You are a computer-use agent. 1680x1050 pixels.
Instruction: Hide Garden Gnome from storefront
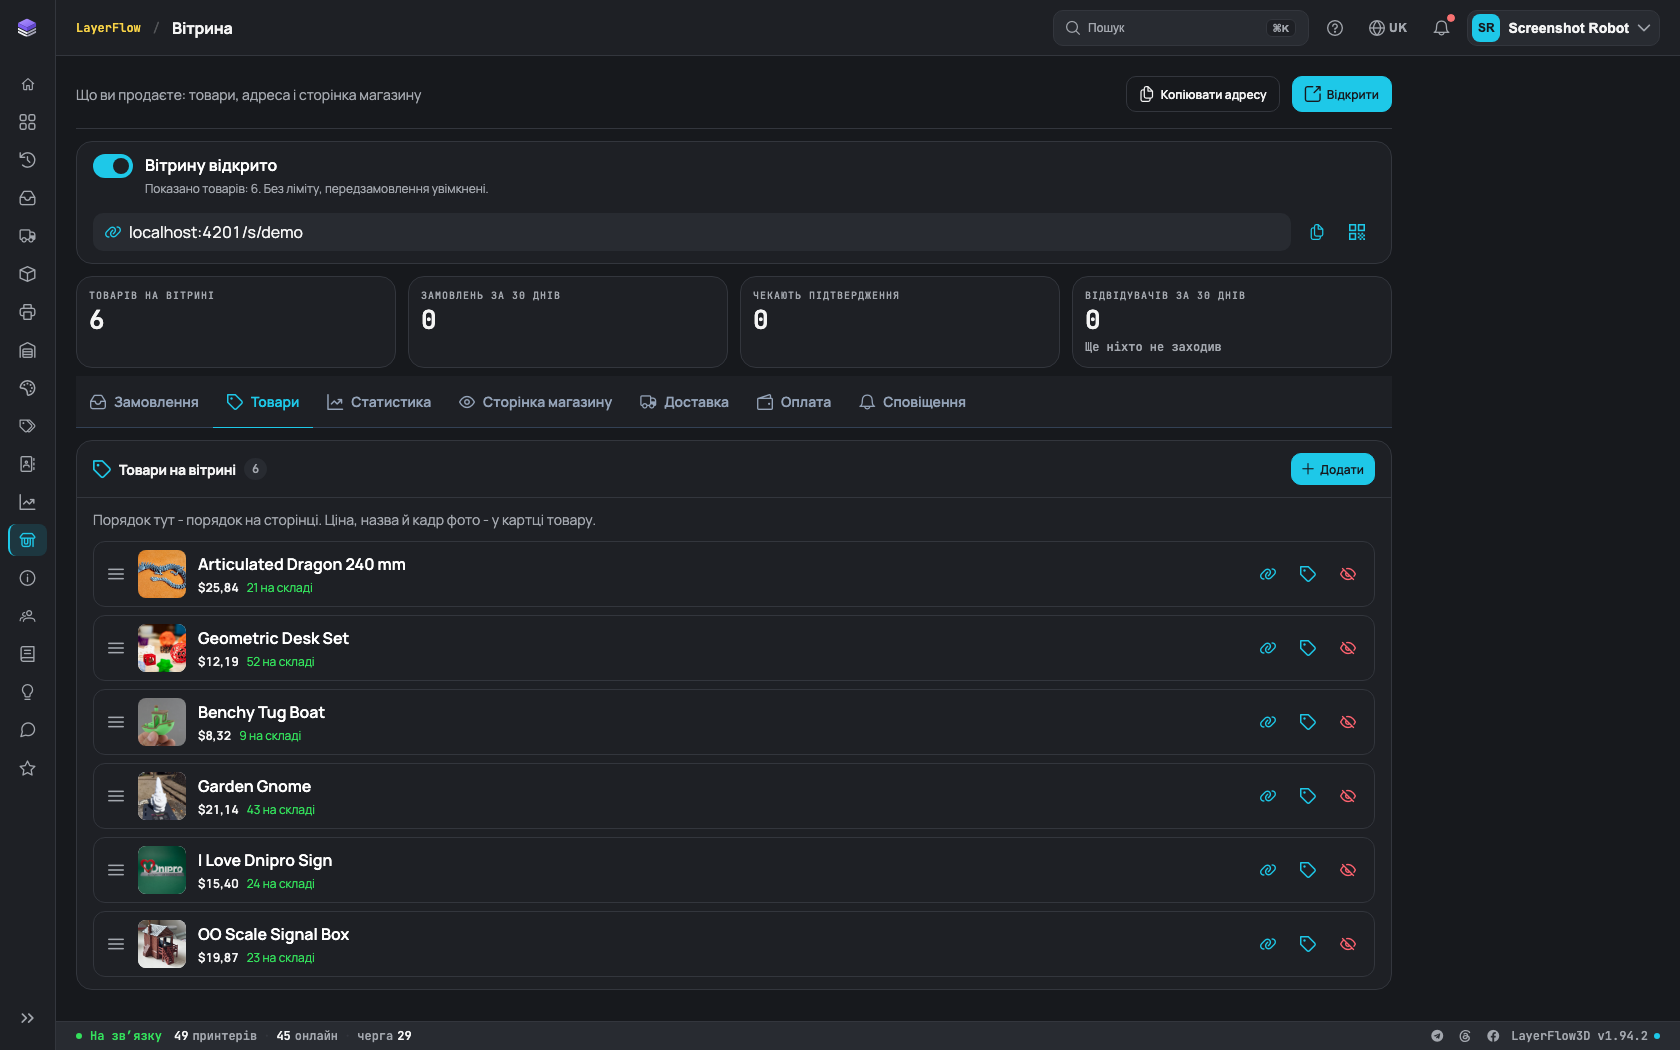[x=1348, y=796]
